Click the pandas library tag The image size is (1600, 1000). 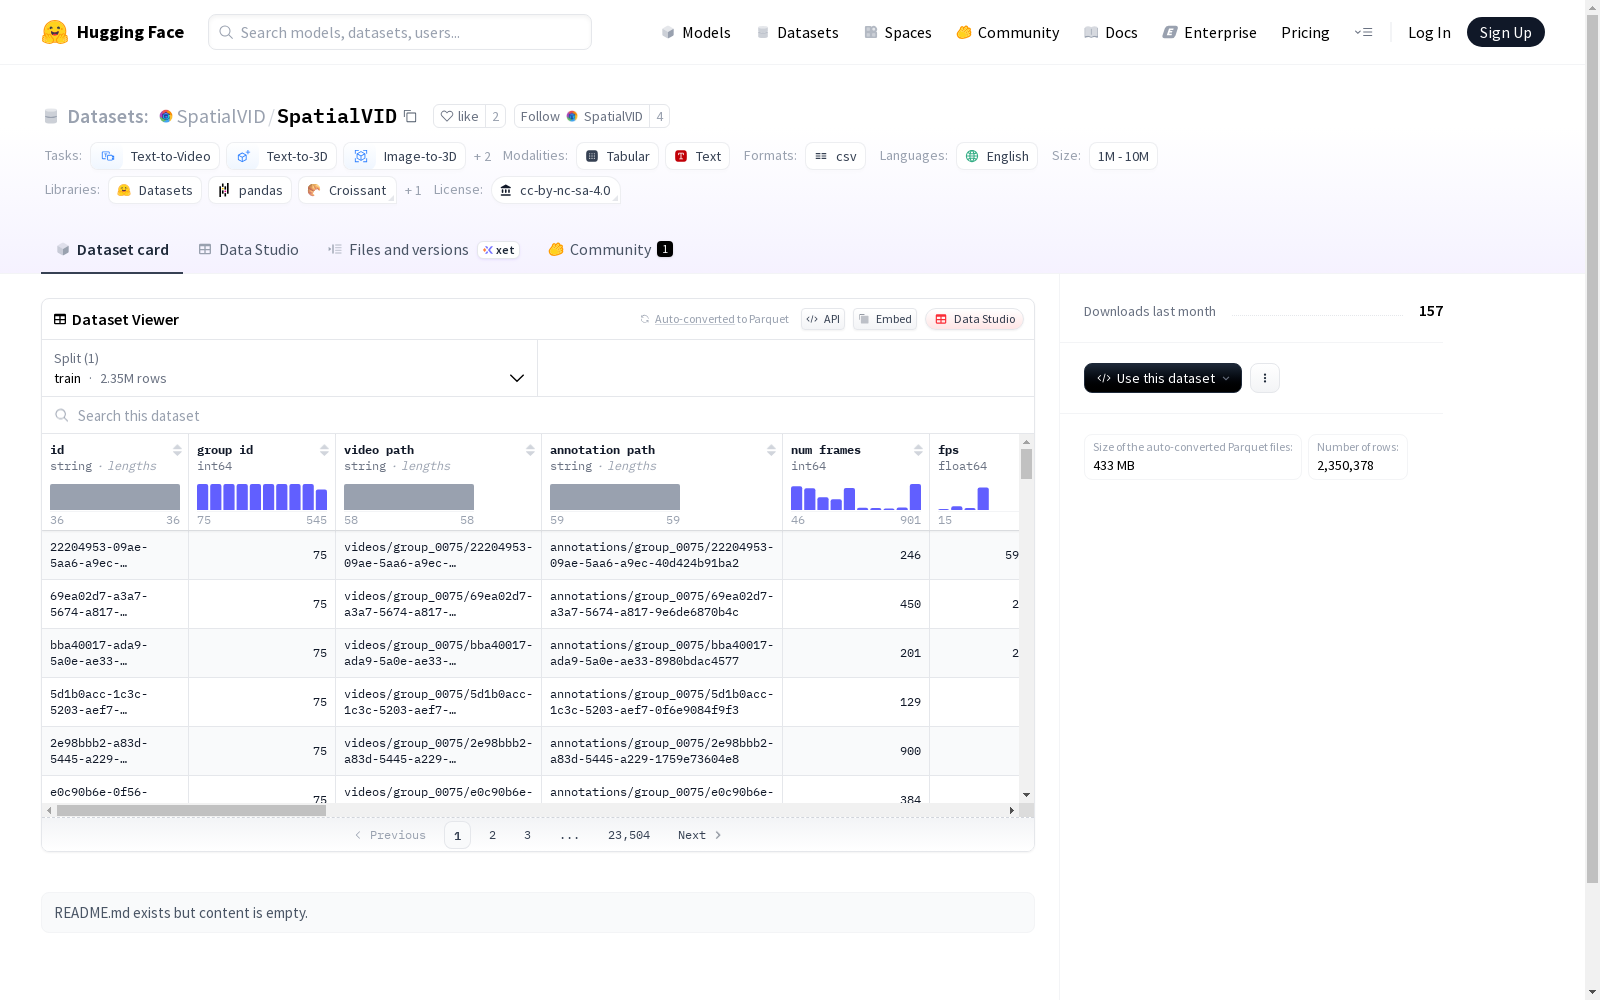pos(250,190)
